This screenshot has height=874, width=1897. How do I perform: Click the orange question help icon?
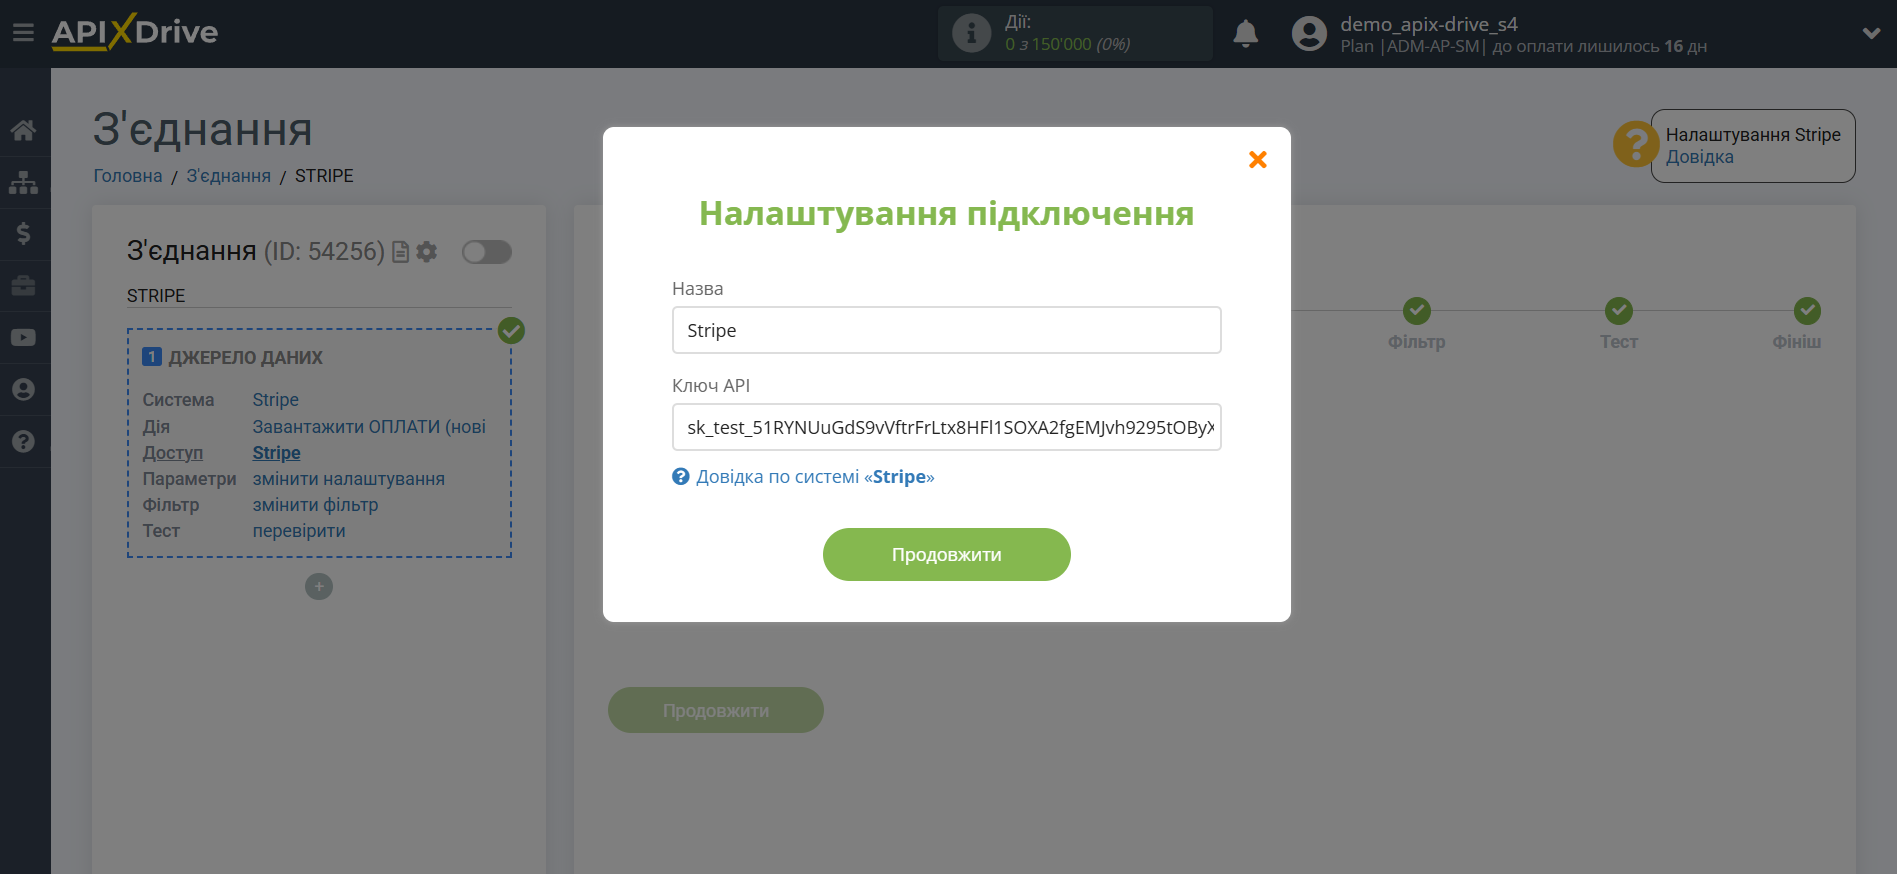click(1636, 145)
